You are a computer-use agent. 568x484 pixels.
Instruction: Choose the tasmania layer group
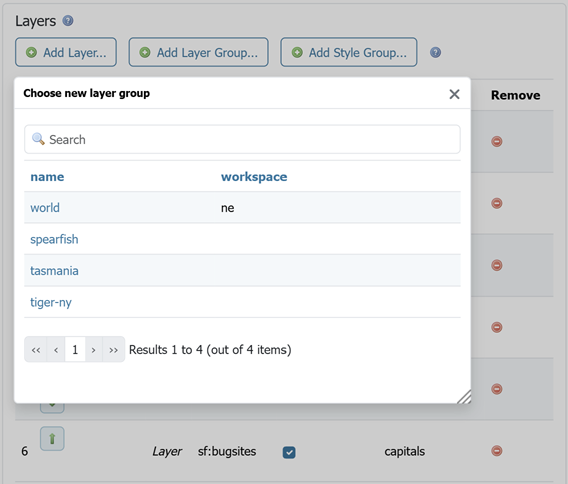pyautogui.click(x=54, y=271)
